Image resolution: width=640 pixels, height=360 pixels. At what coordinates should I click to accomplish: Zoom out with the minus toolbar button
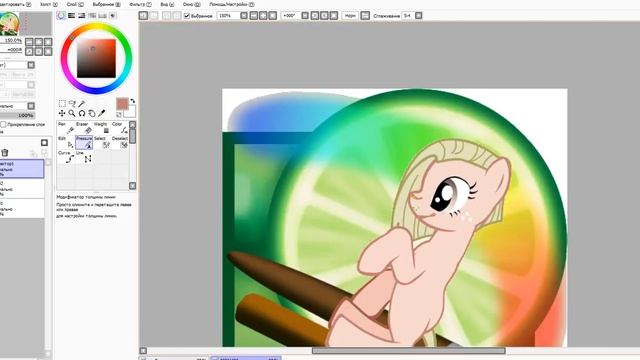coord(254,16)
